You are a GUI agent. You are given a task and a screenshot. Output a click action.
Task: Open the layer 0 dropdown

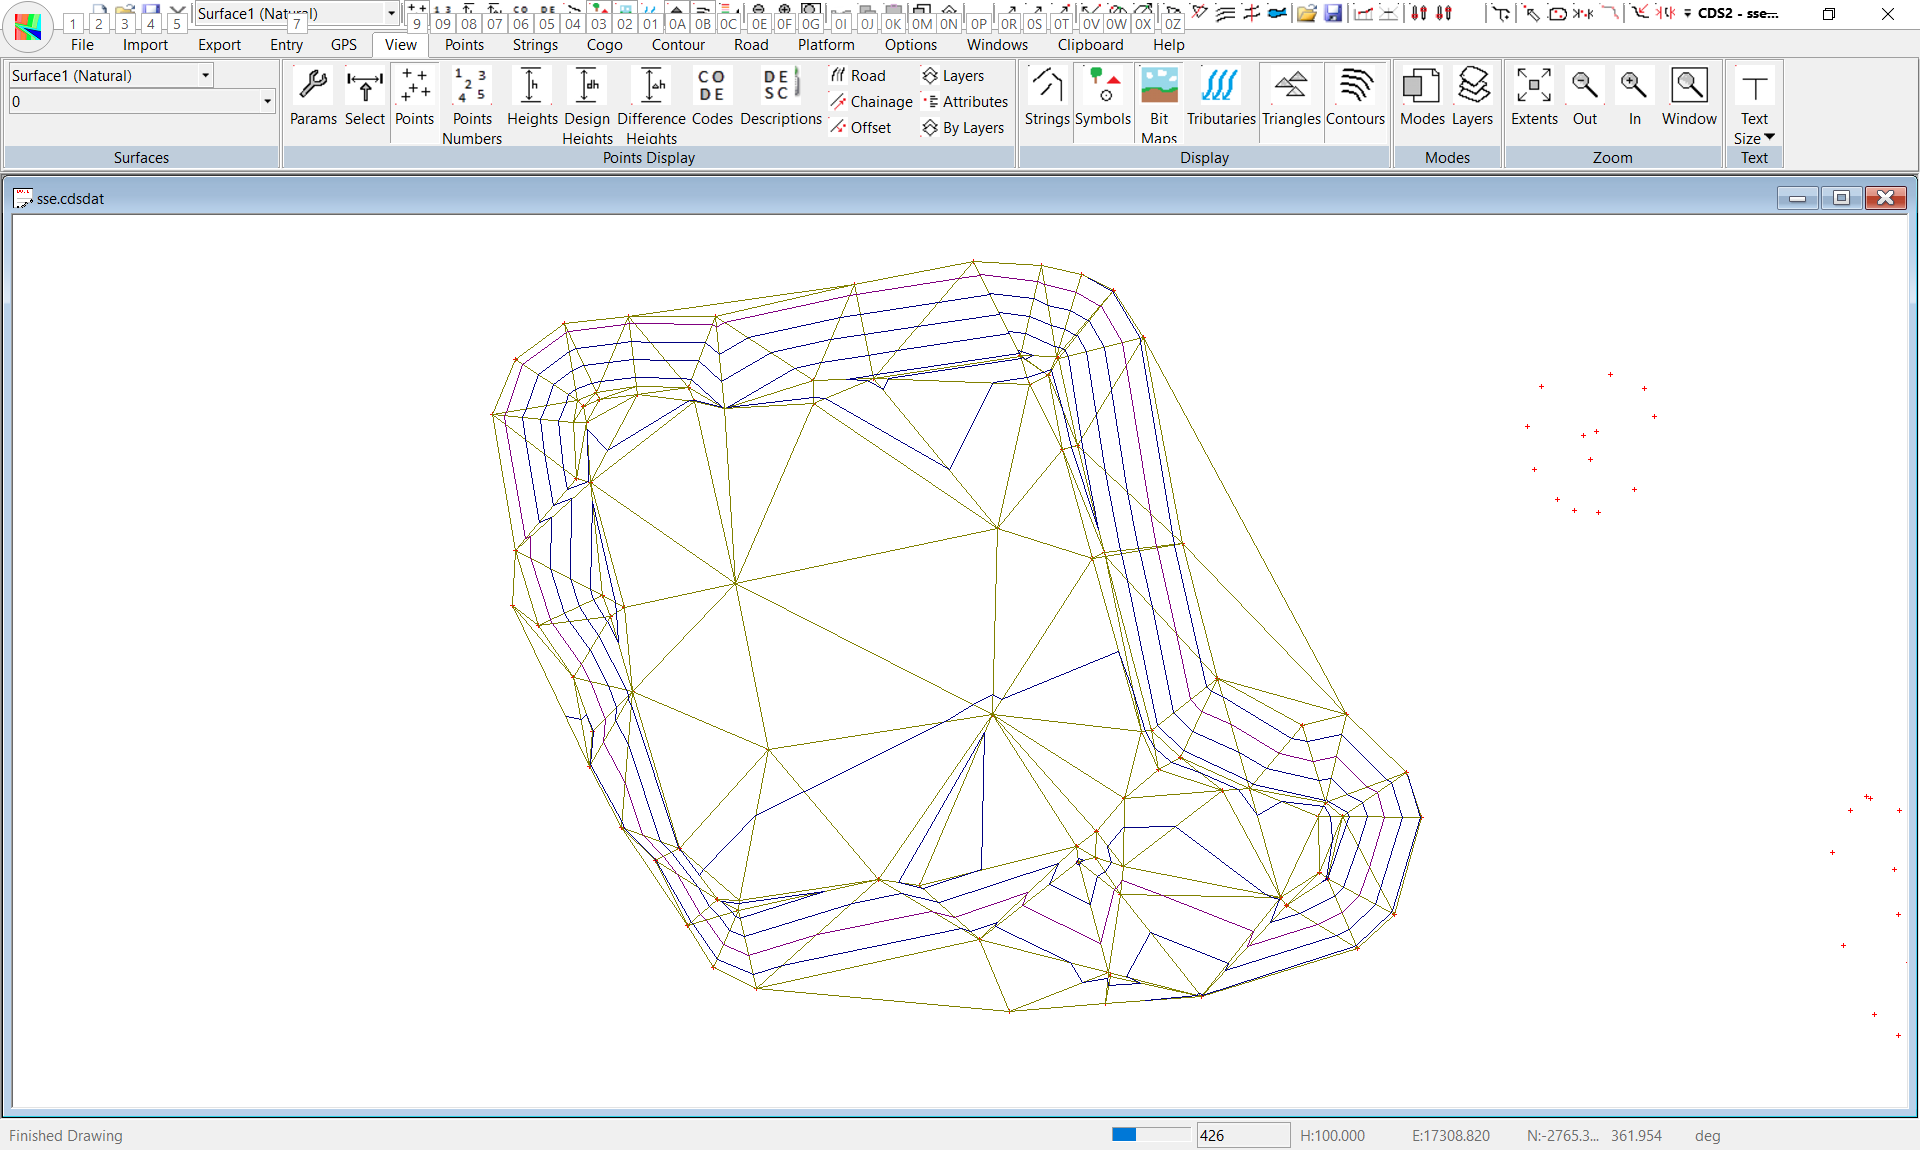[267, 101]
